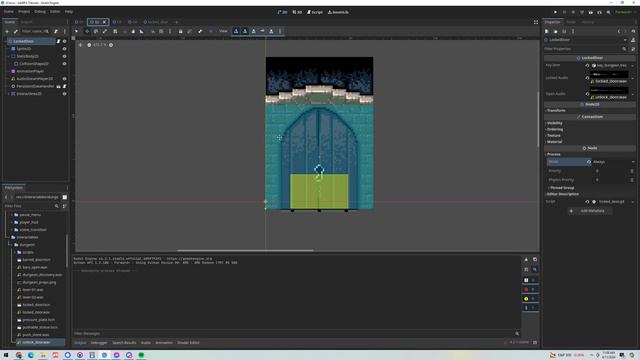
Task: Activate the Move Mode tool
Action: pyautogui.click(x=87, y=31)
